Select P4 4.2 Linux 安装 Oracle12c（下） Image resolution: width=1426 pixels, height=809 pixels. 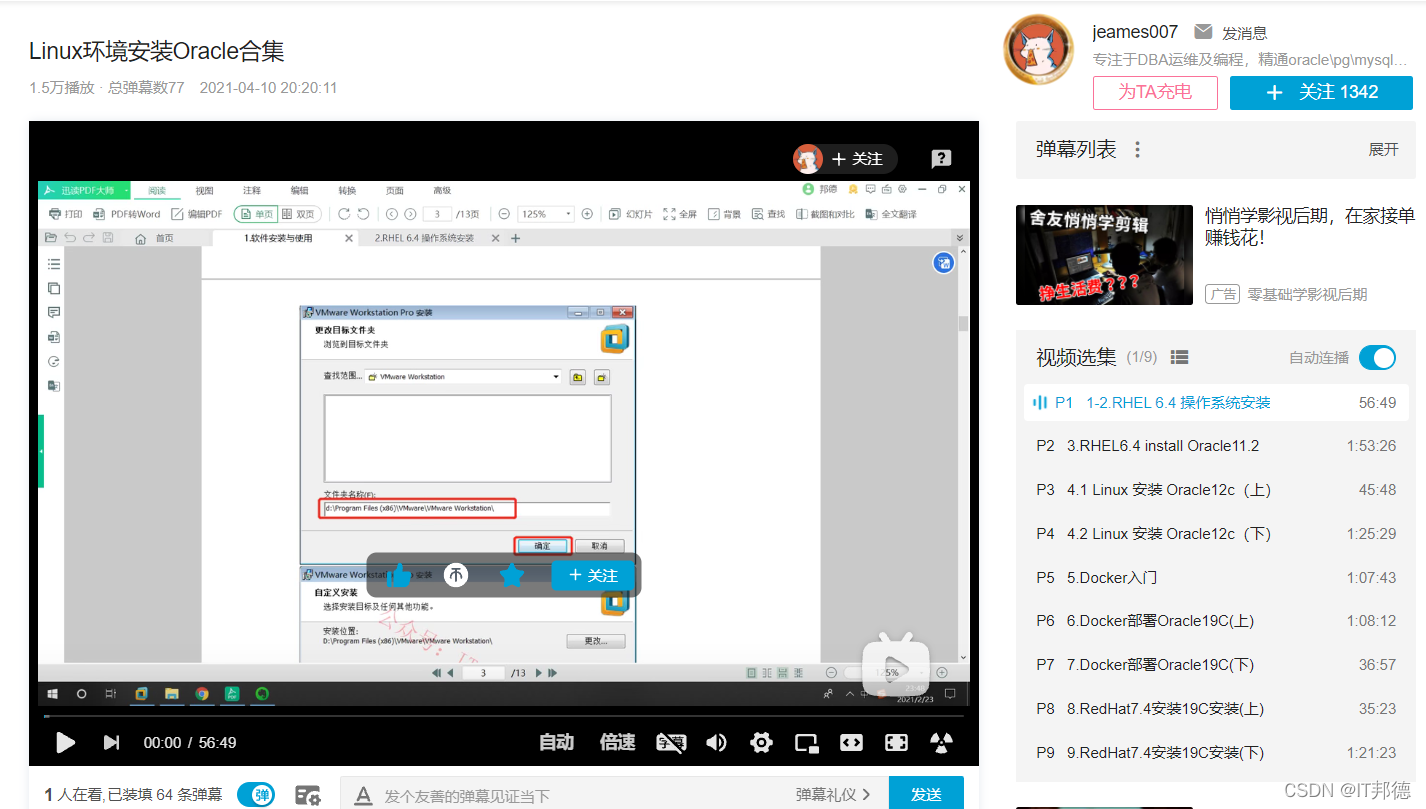point(1216,534)
